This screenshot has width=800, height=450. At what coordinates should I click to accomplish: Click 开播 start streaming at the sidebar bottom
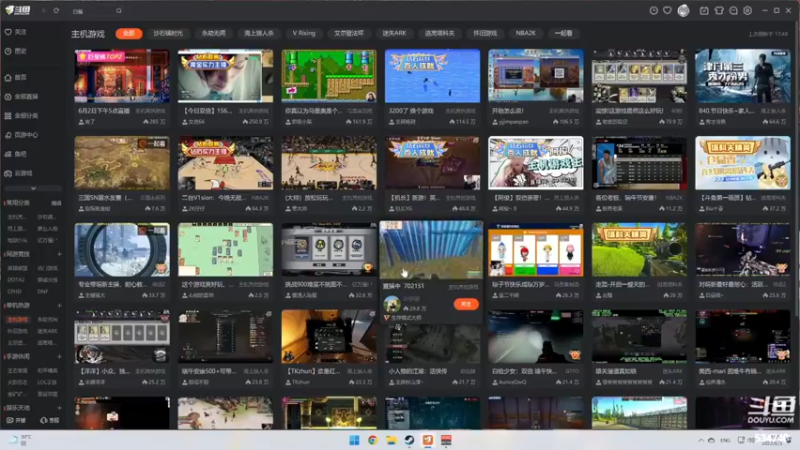16,420
